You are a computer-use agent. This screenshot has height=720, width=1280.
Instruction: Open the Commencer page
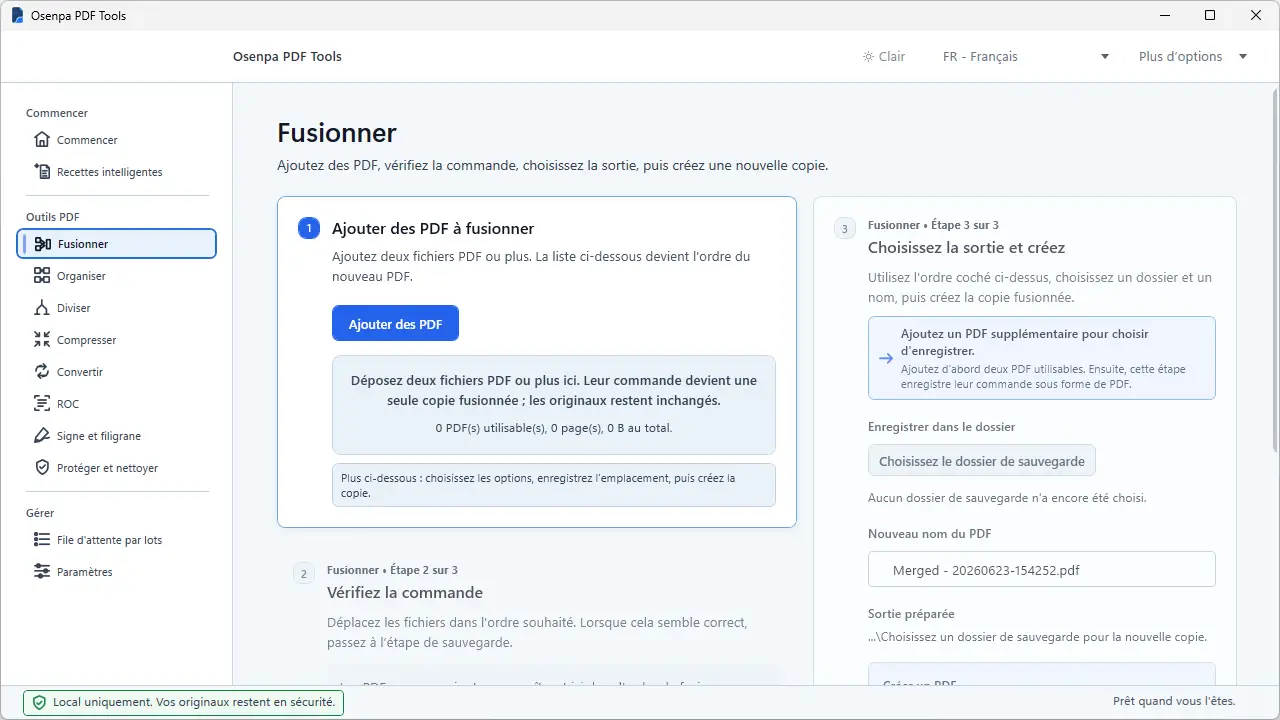[117, 140]
